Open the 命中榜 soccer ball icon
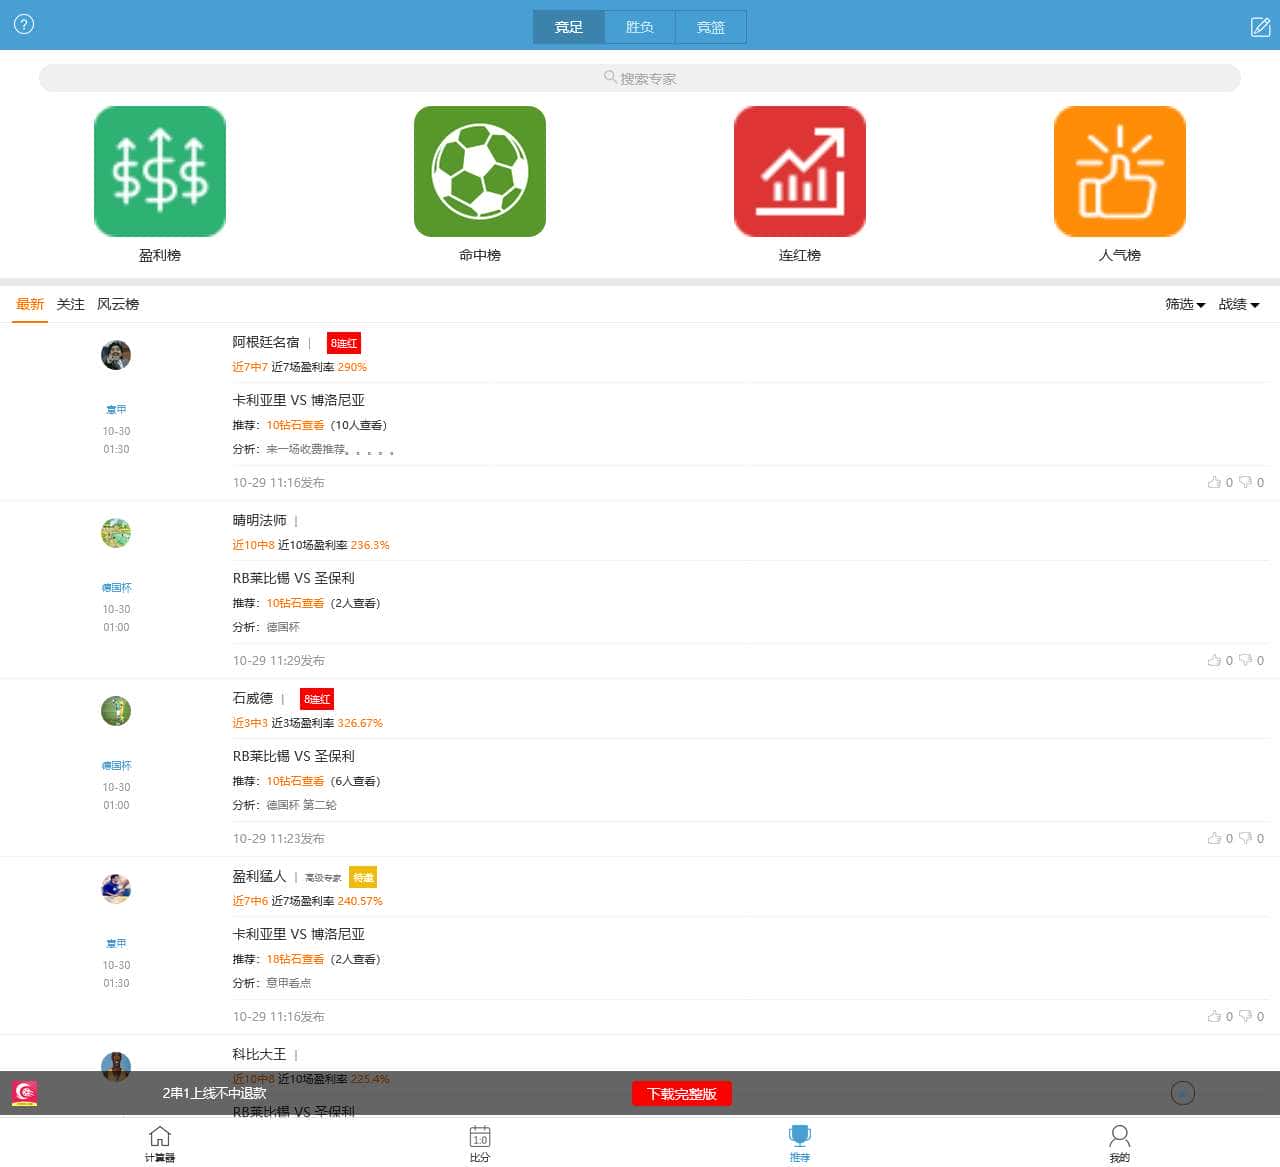Image resolution: width=1280 pixels, height=1167 pixels. (480, 171)
